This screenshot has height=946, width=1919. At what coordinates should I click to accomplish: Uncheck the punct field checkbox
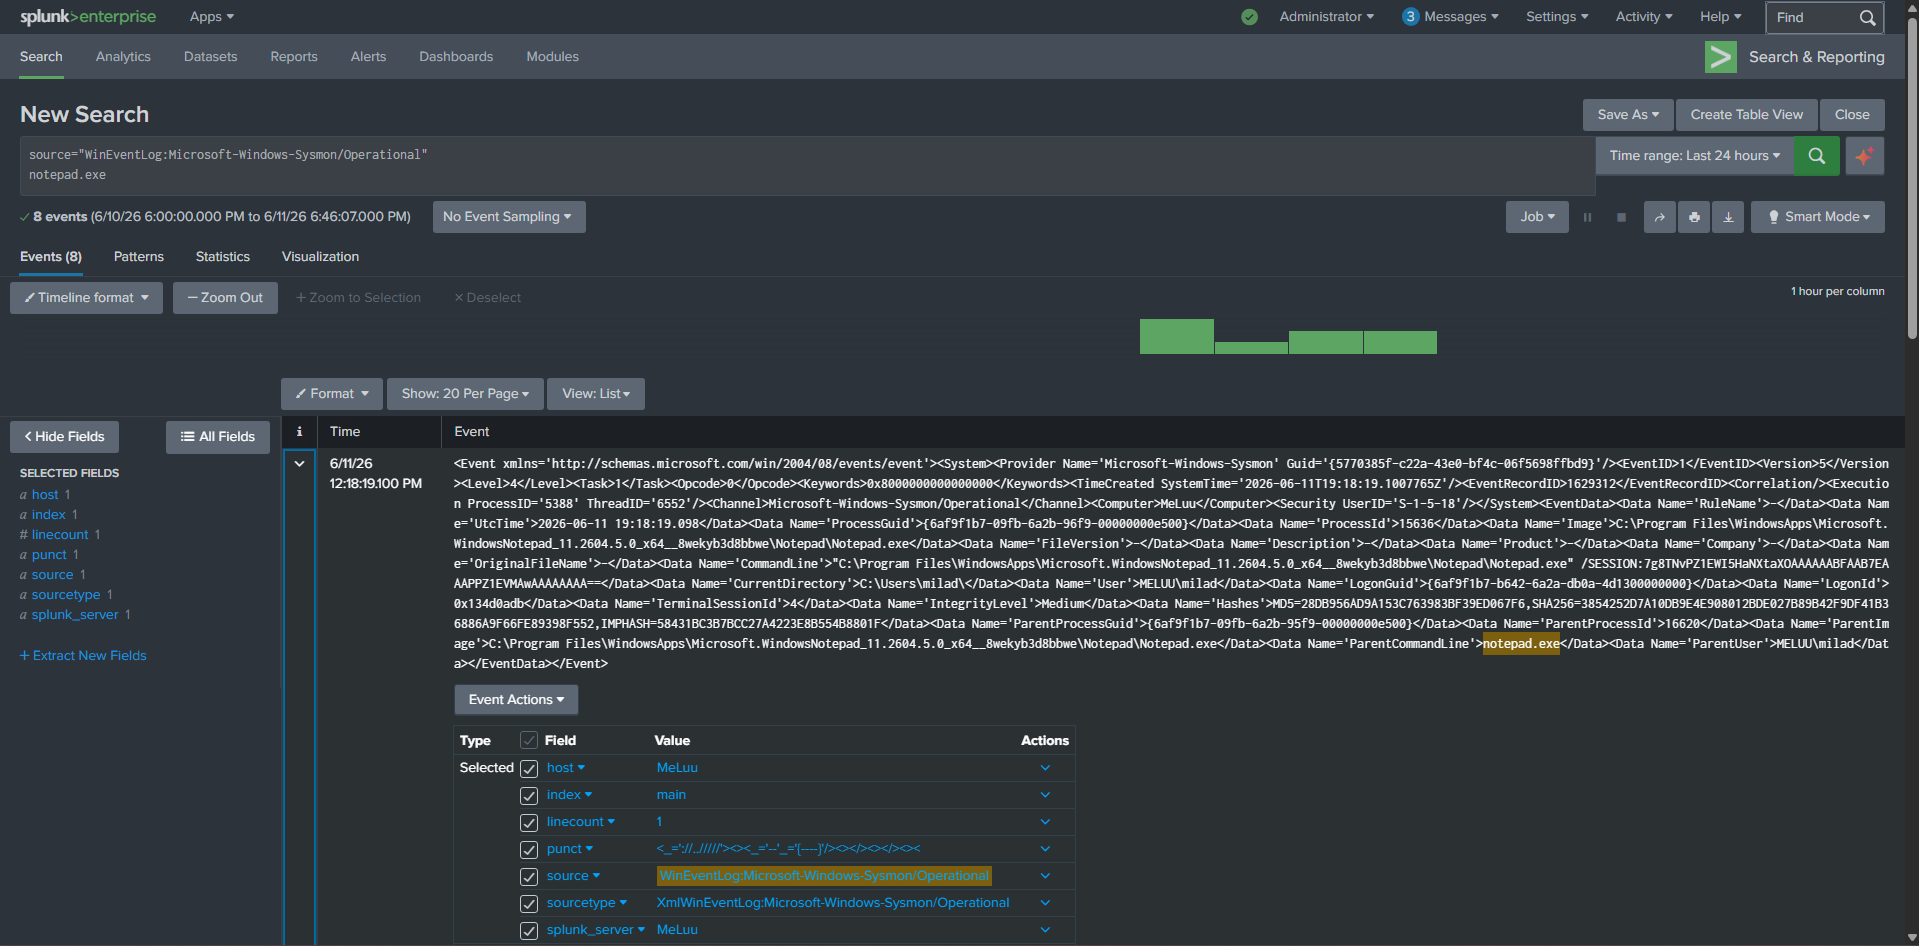tap(529, 850)
